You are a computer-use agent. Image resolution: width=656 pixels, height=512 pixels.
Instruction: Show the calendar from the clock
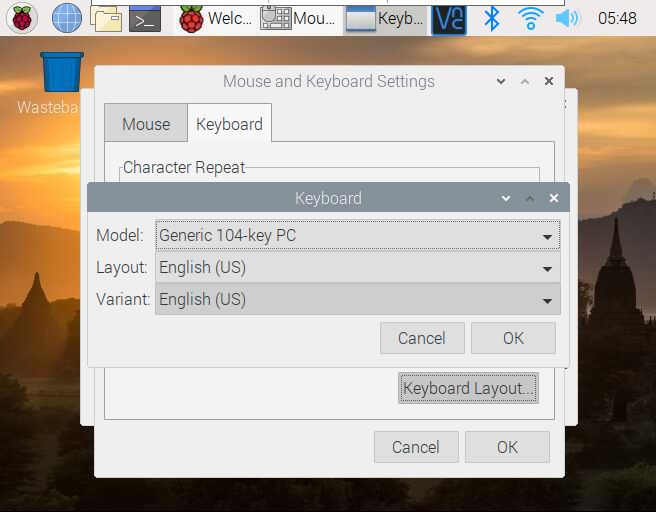[x=617, y=18]
